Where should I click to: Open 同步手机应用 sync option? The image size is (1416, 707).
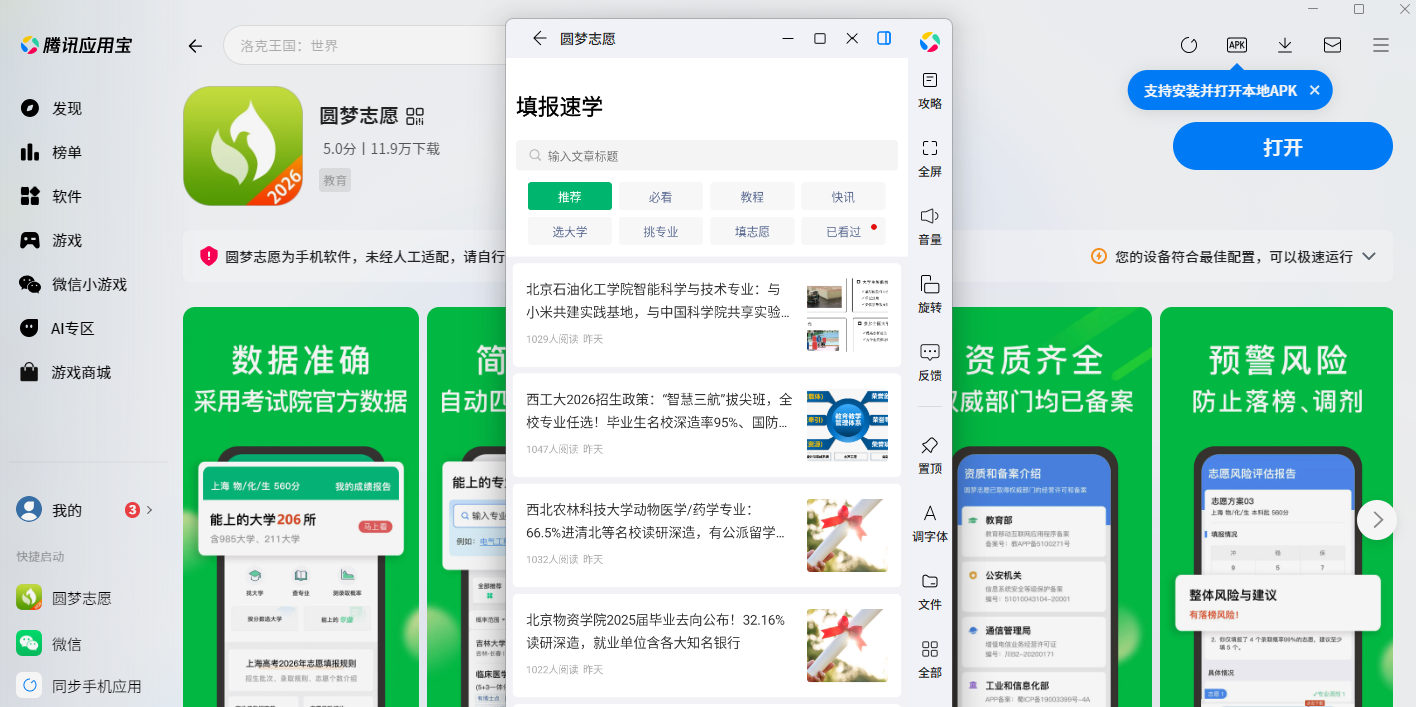point(79,686)
